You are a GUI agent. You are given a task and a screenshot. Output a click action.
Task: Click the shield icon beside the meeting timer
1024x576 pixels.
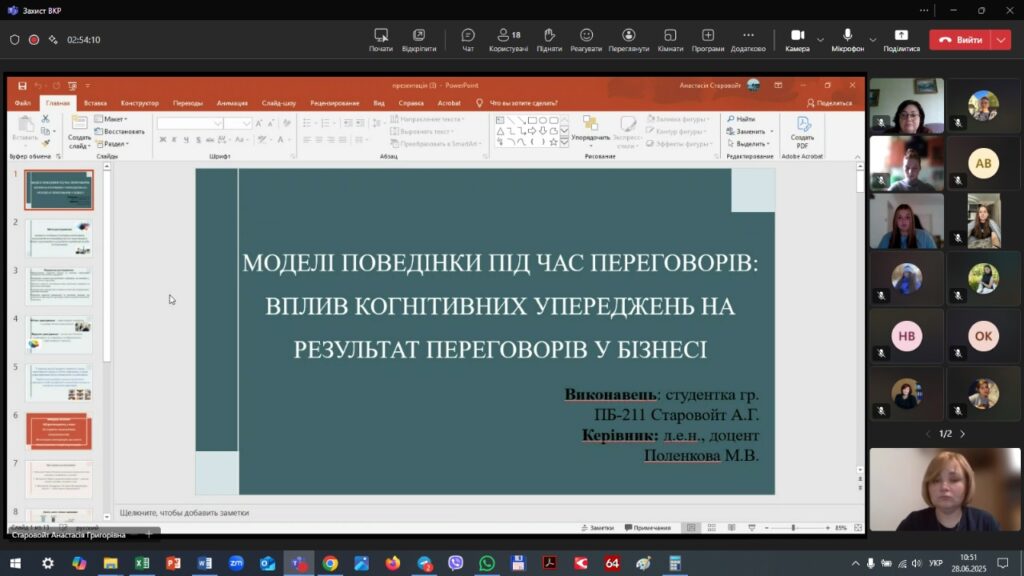14,40
